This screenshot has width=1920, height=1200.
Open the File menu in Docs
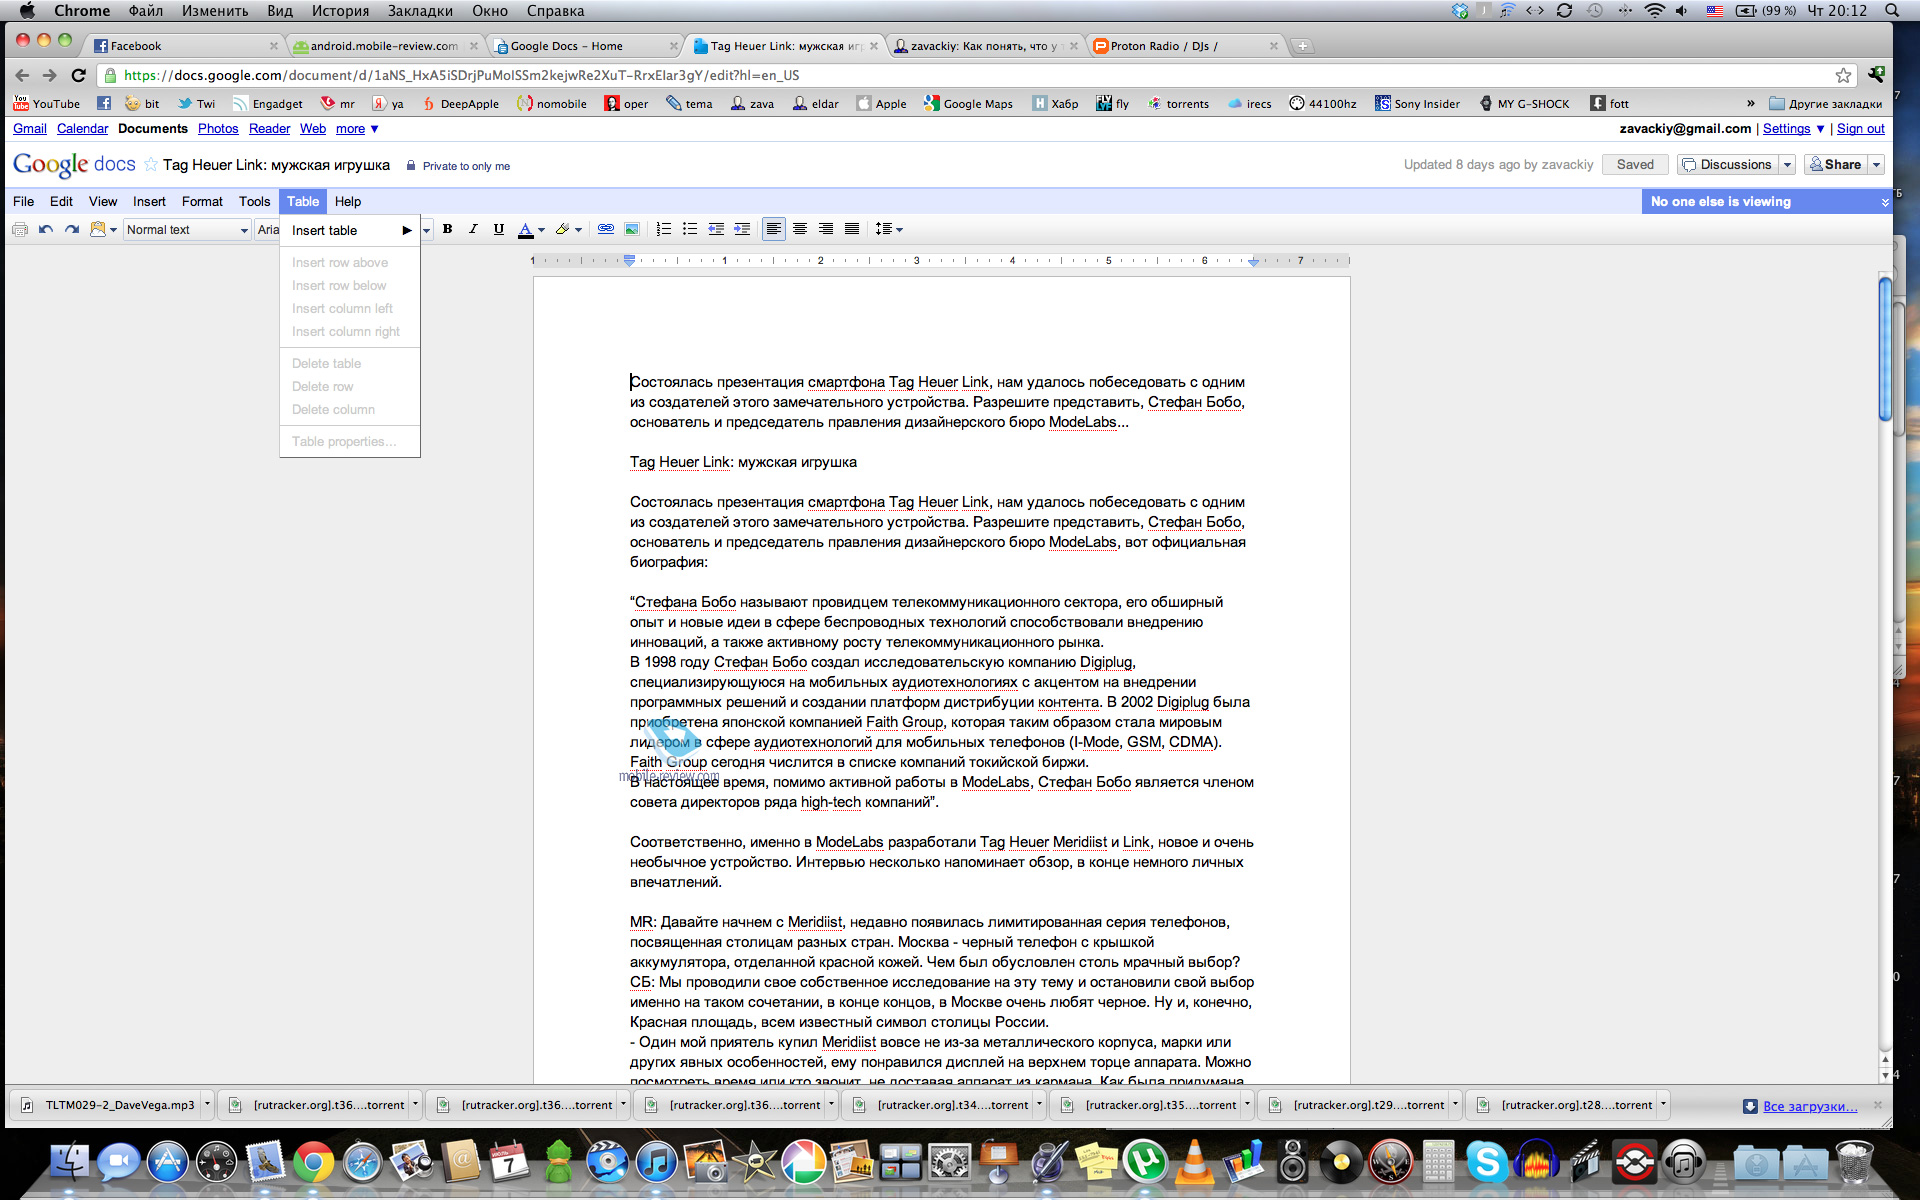pos(24,202)
